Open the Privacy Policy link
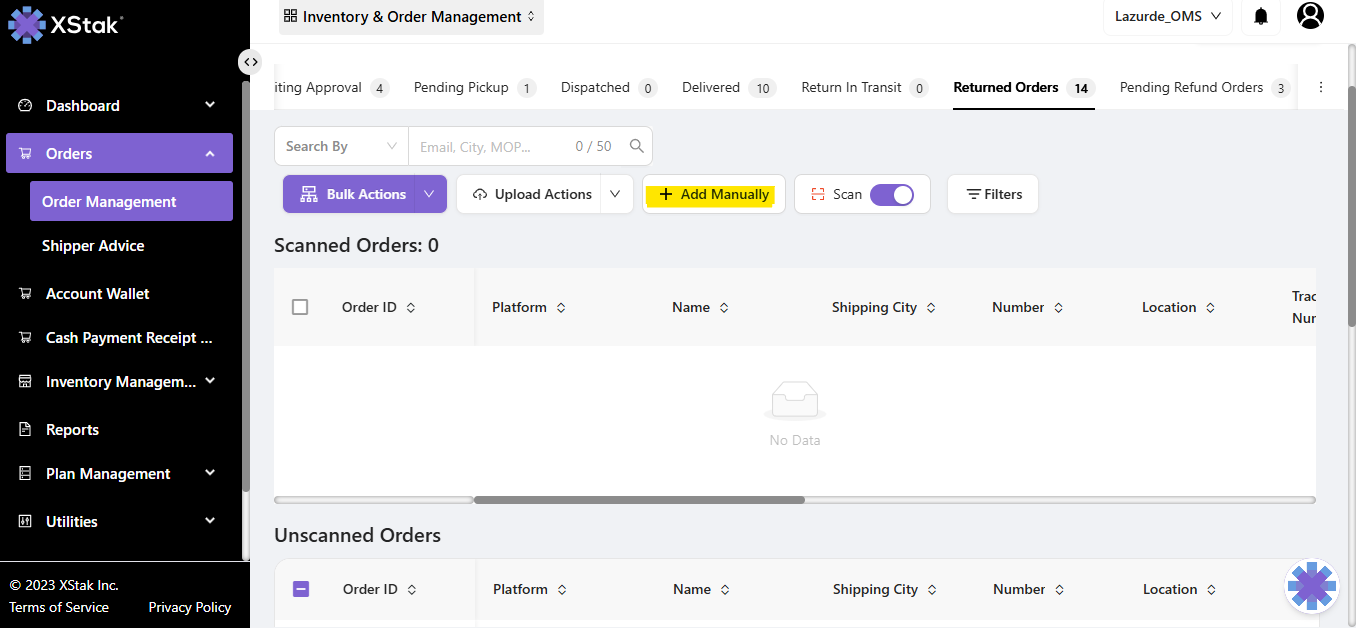The height and width of the screenshot is (628, 1356). (189, 607)
